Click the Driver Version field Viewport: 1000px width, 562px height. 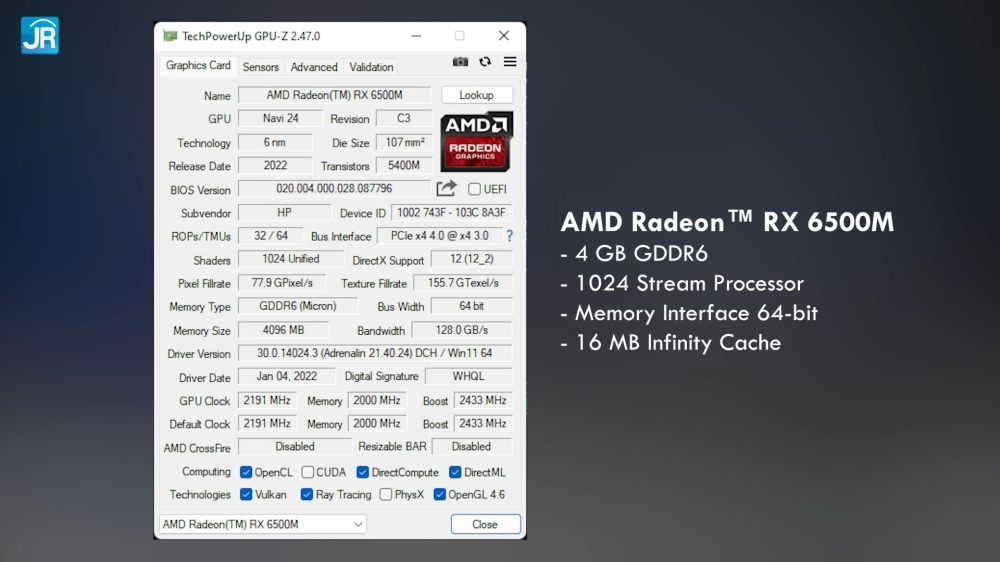coord(375,354)
